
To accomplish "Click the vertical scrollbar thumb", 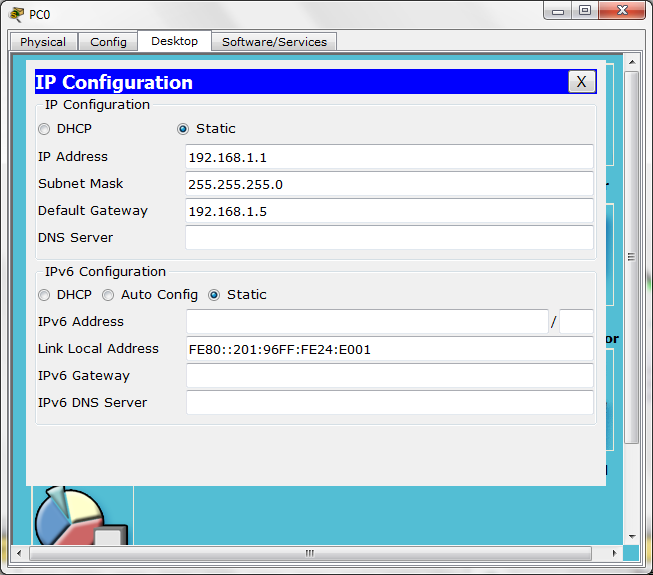I will point(632,257).
